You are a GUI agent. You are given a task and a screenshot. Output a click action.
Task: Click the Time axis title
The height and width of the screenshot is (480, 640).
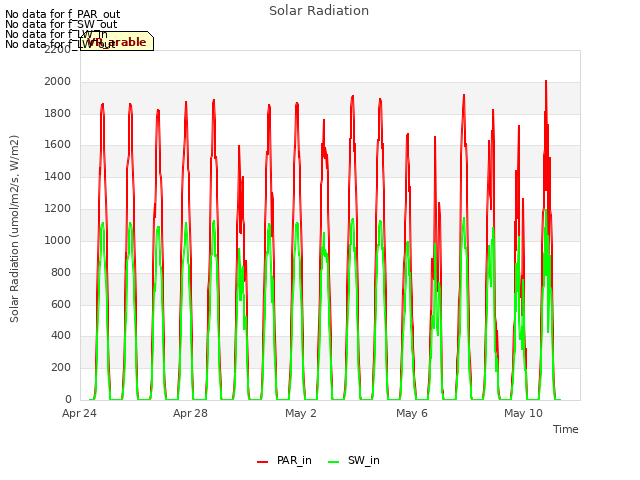click(566, 429)
